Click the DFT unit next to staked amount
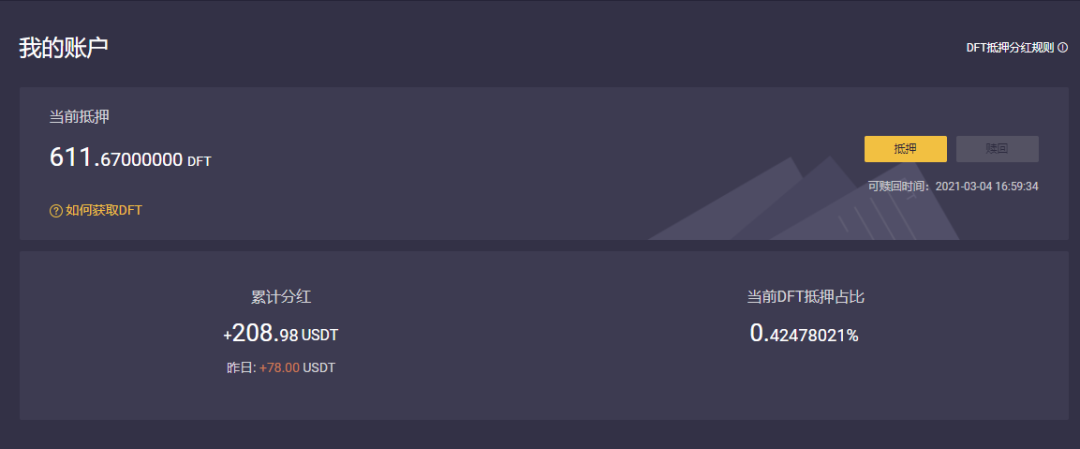 pyautogui.click(x=200, y=161)
